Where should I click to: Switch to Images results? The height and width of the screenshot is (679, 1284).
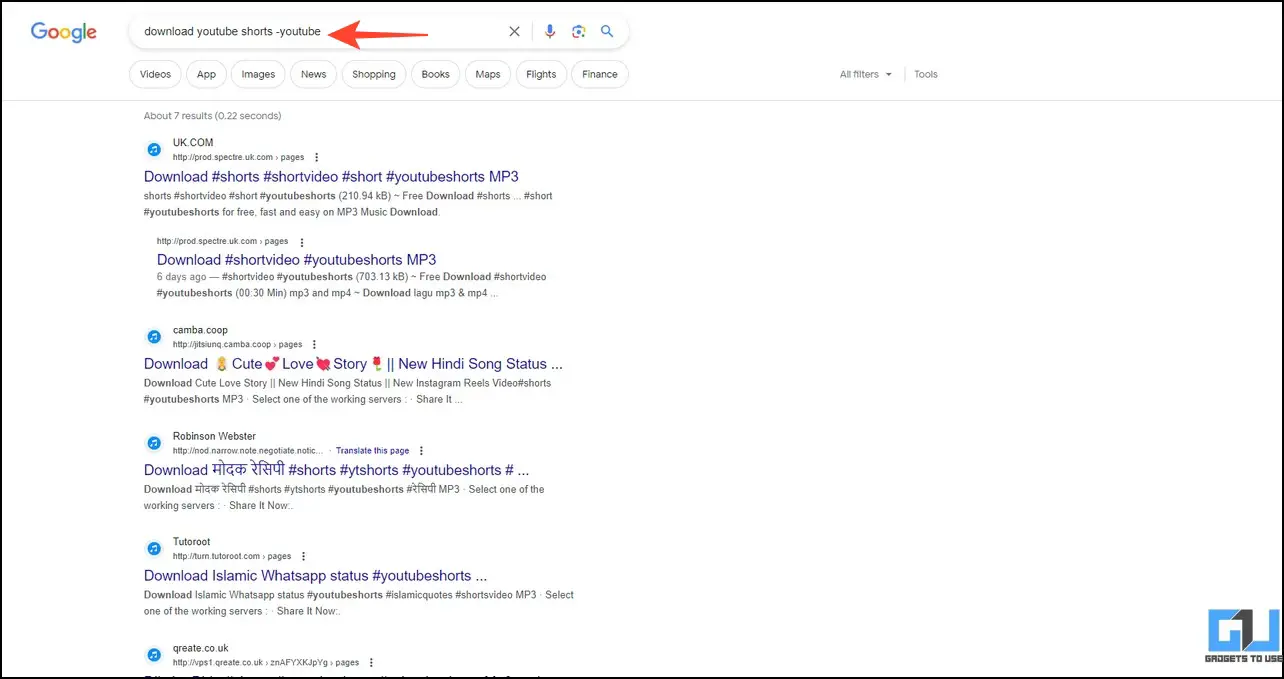tap(258, 74)
